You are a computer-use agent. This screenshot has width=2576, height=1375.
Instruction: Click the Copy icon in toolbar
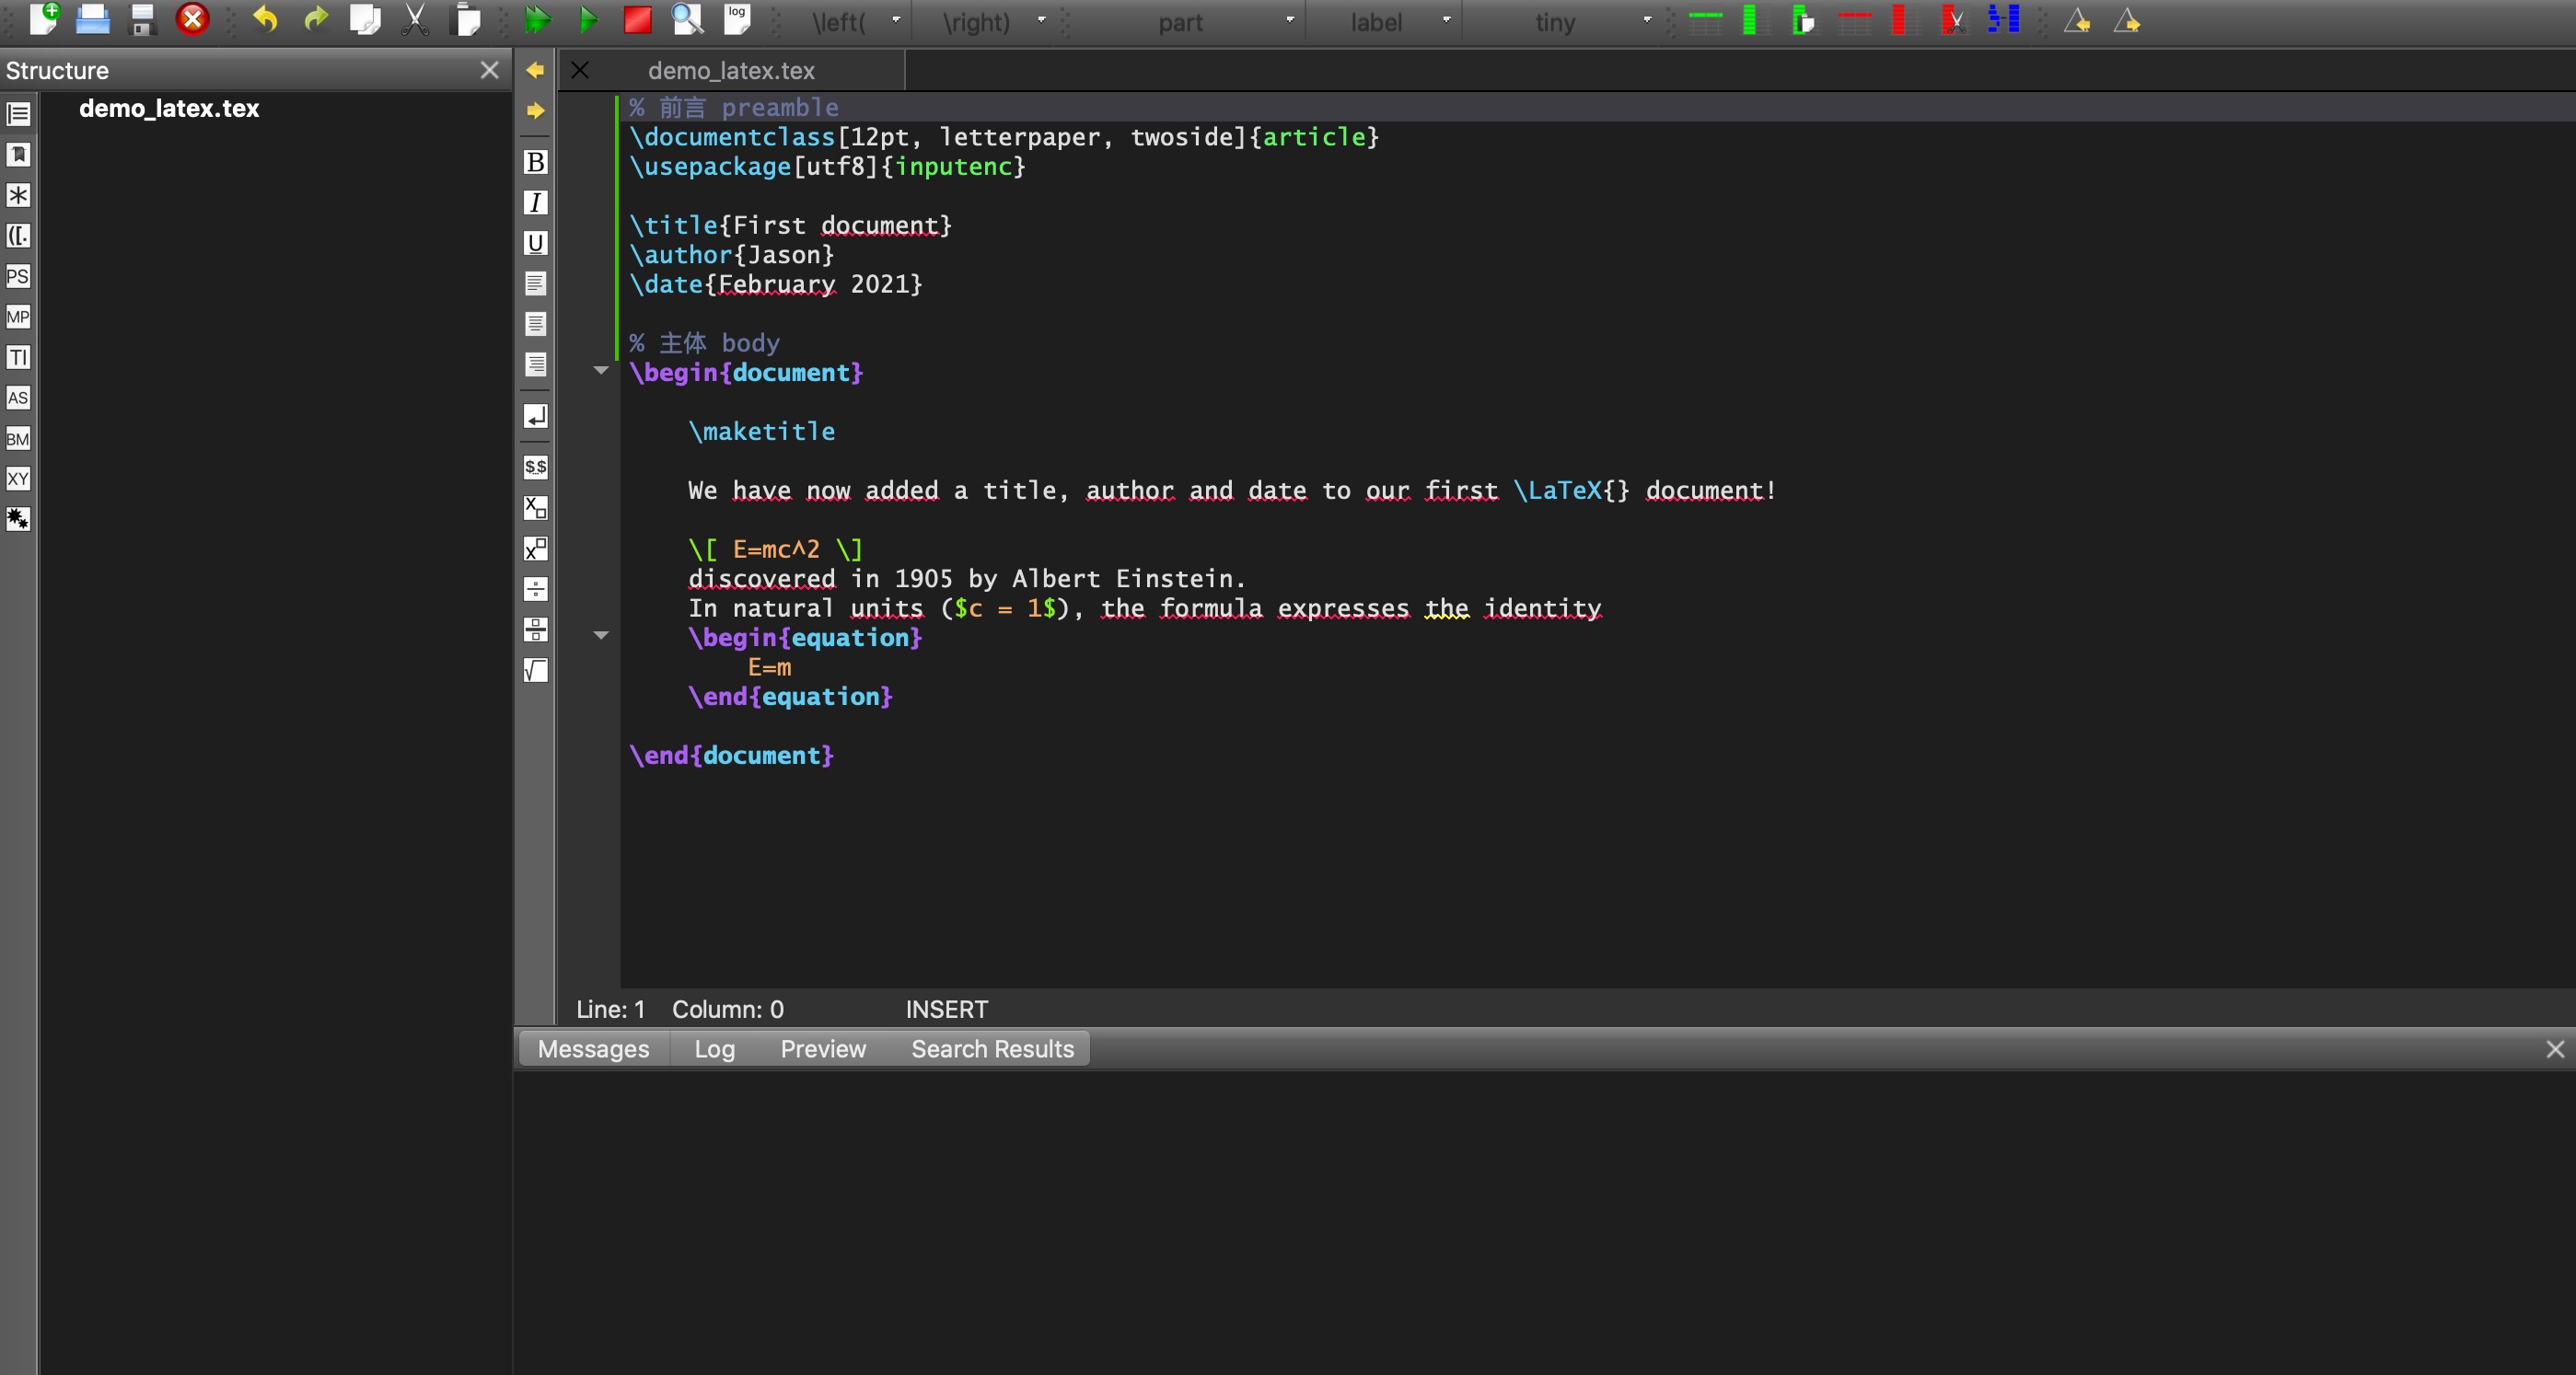[x=365, y=19]
